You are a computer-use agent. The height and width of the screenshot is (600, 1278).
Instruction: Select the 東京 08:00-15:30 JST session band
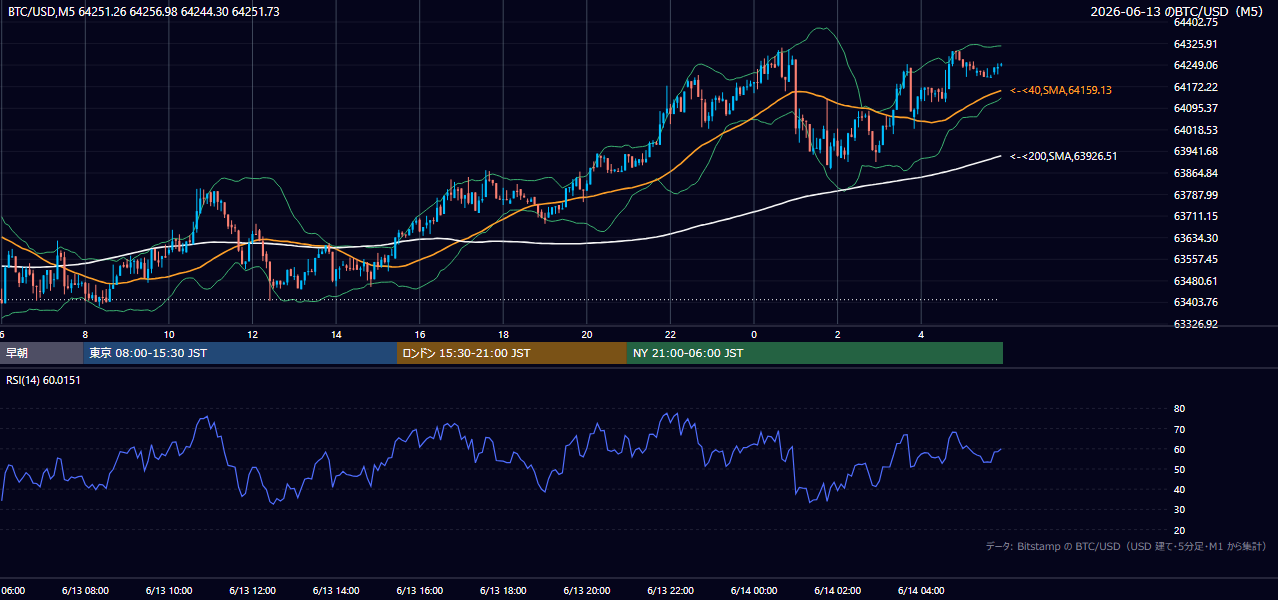point(240,353)
